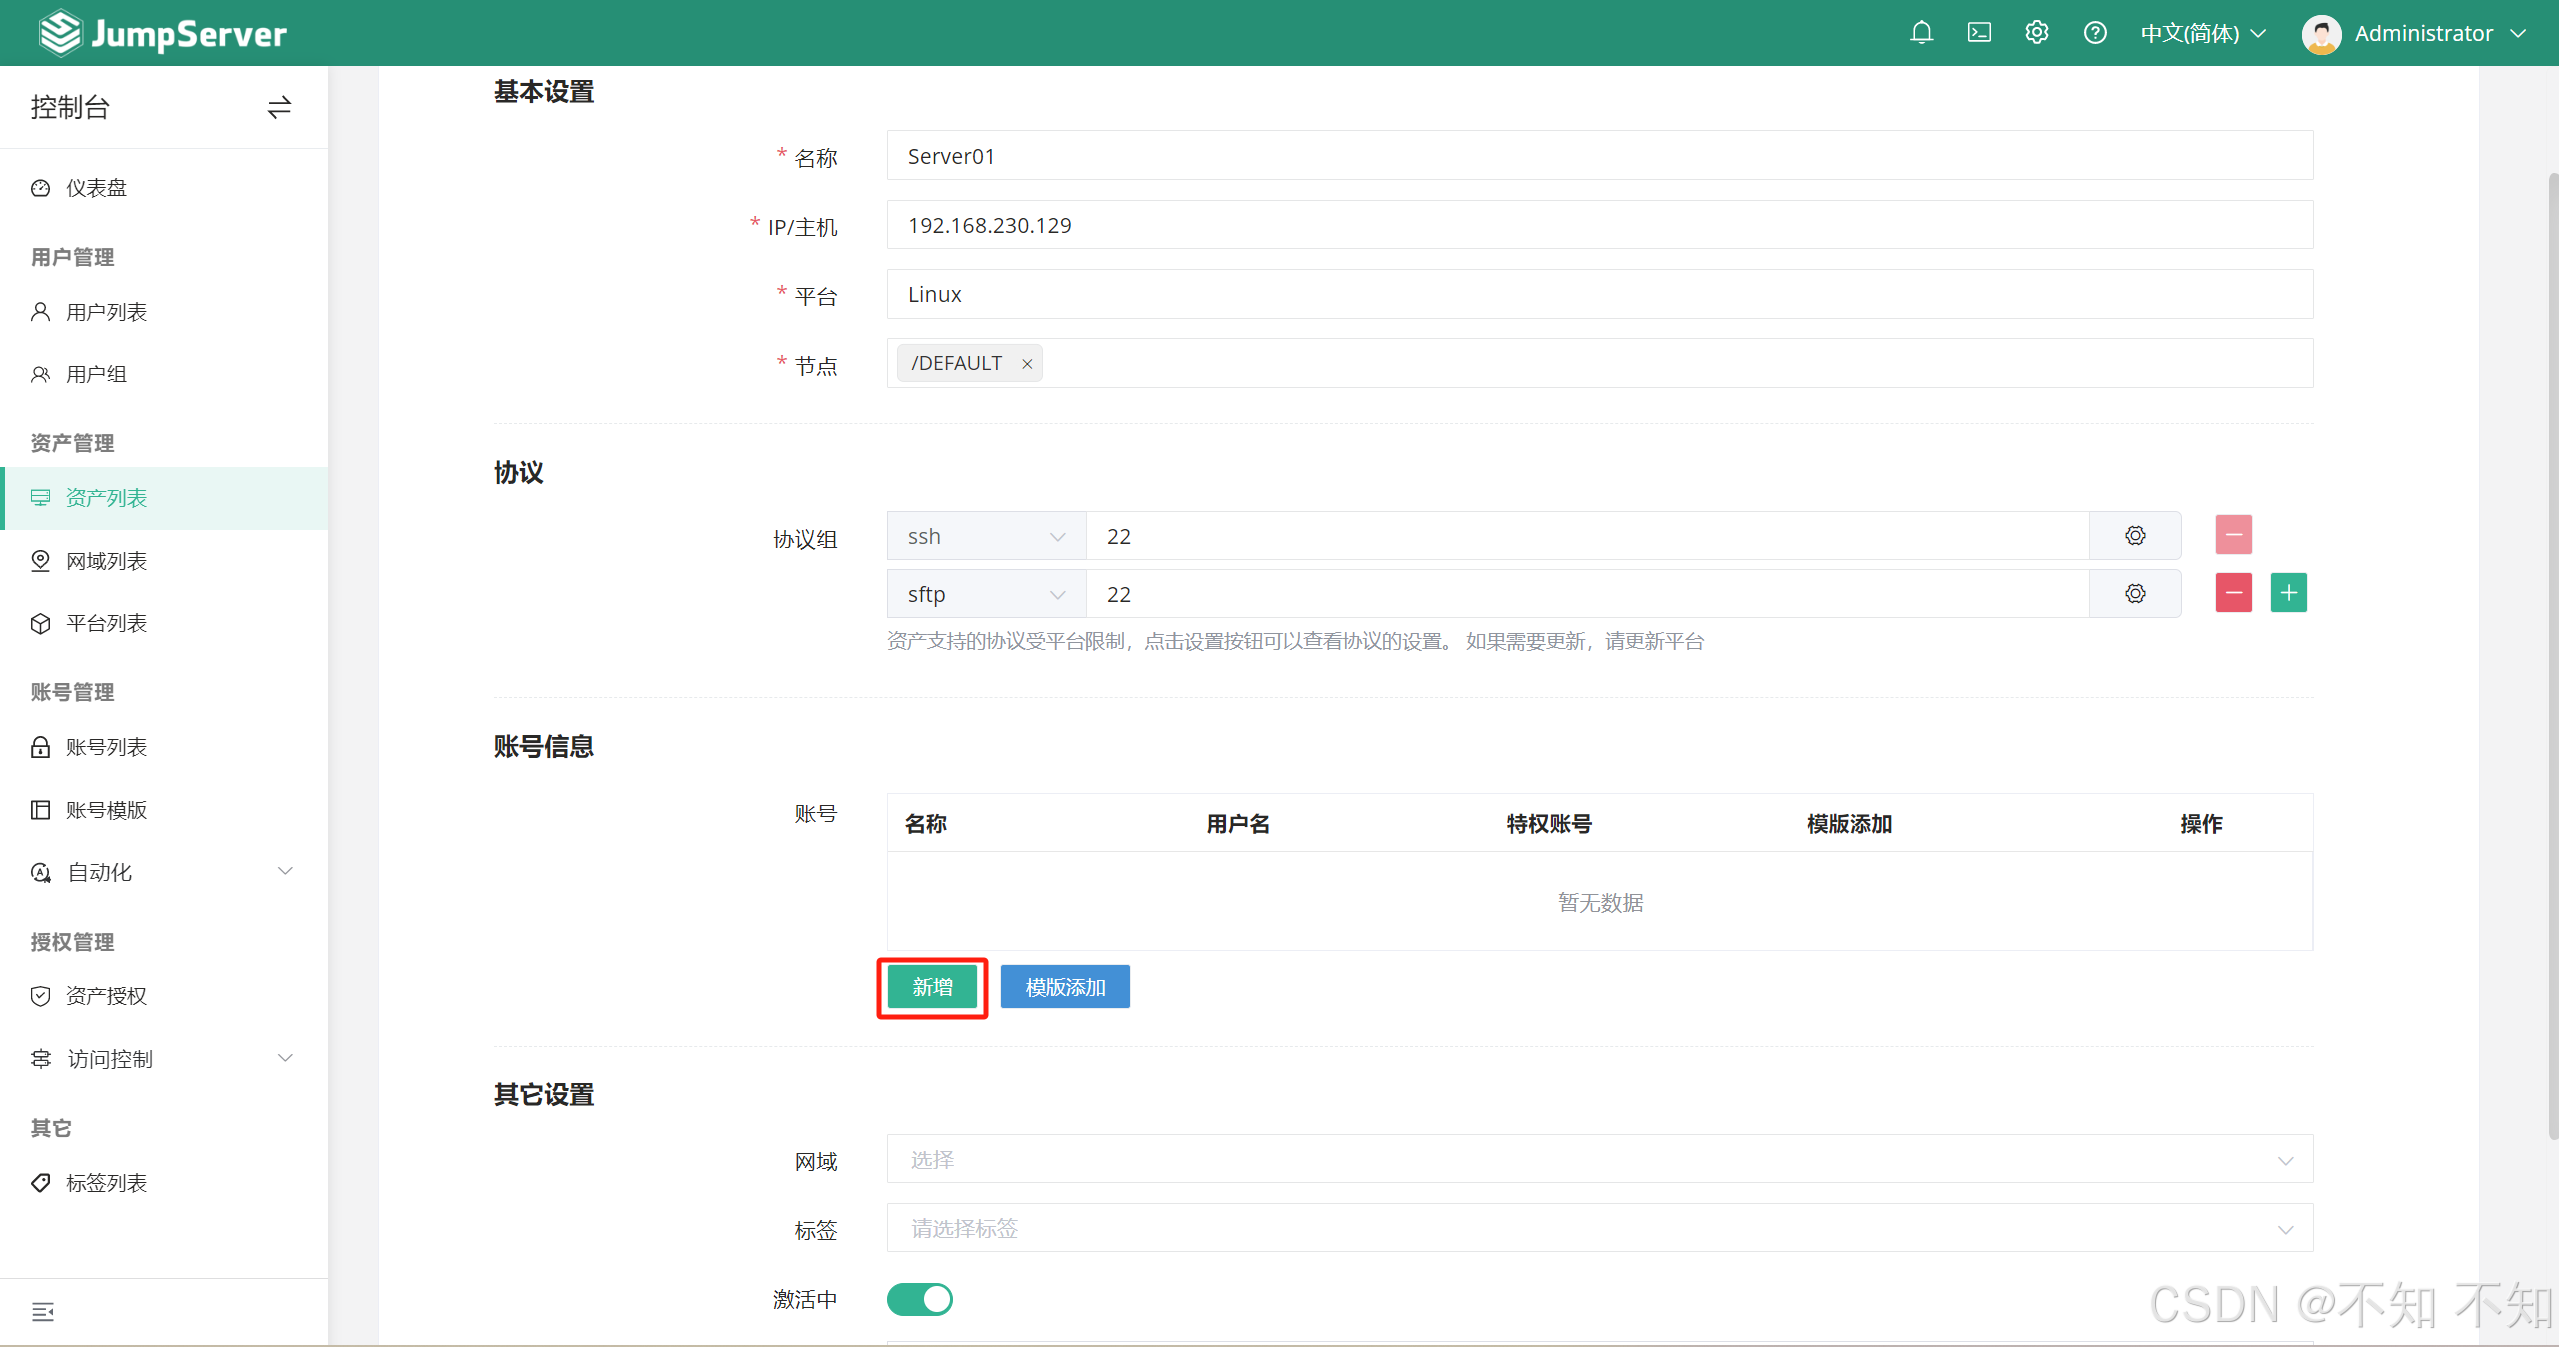Screen dimensions: 2559x1347
Task: Open the notifications bell icon
Action: pyautogui.click(x=1920, y=33)
